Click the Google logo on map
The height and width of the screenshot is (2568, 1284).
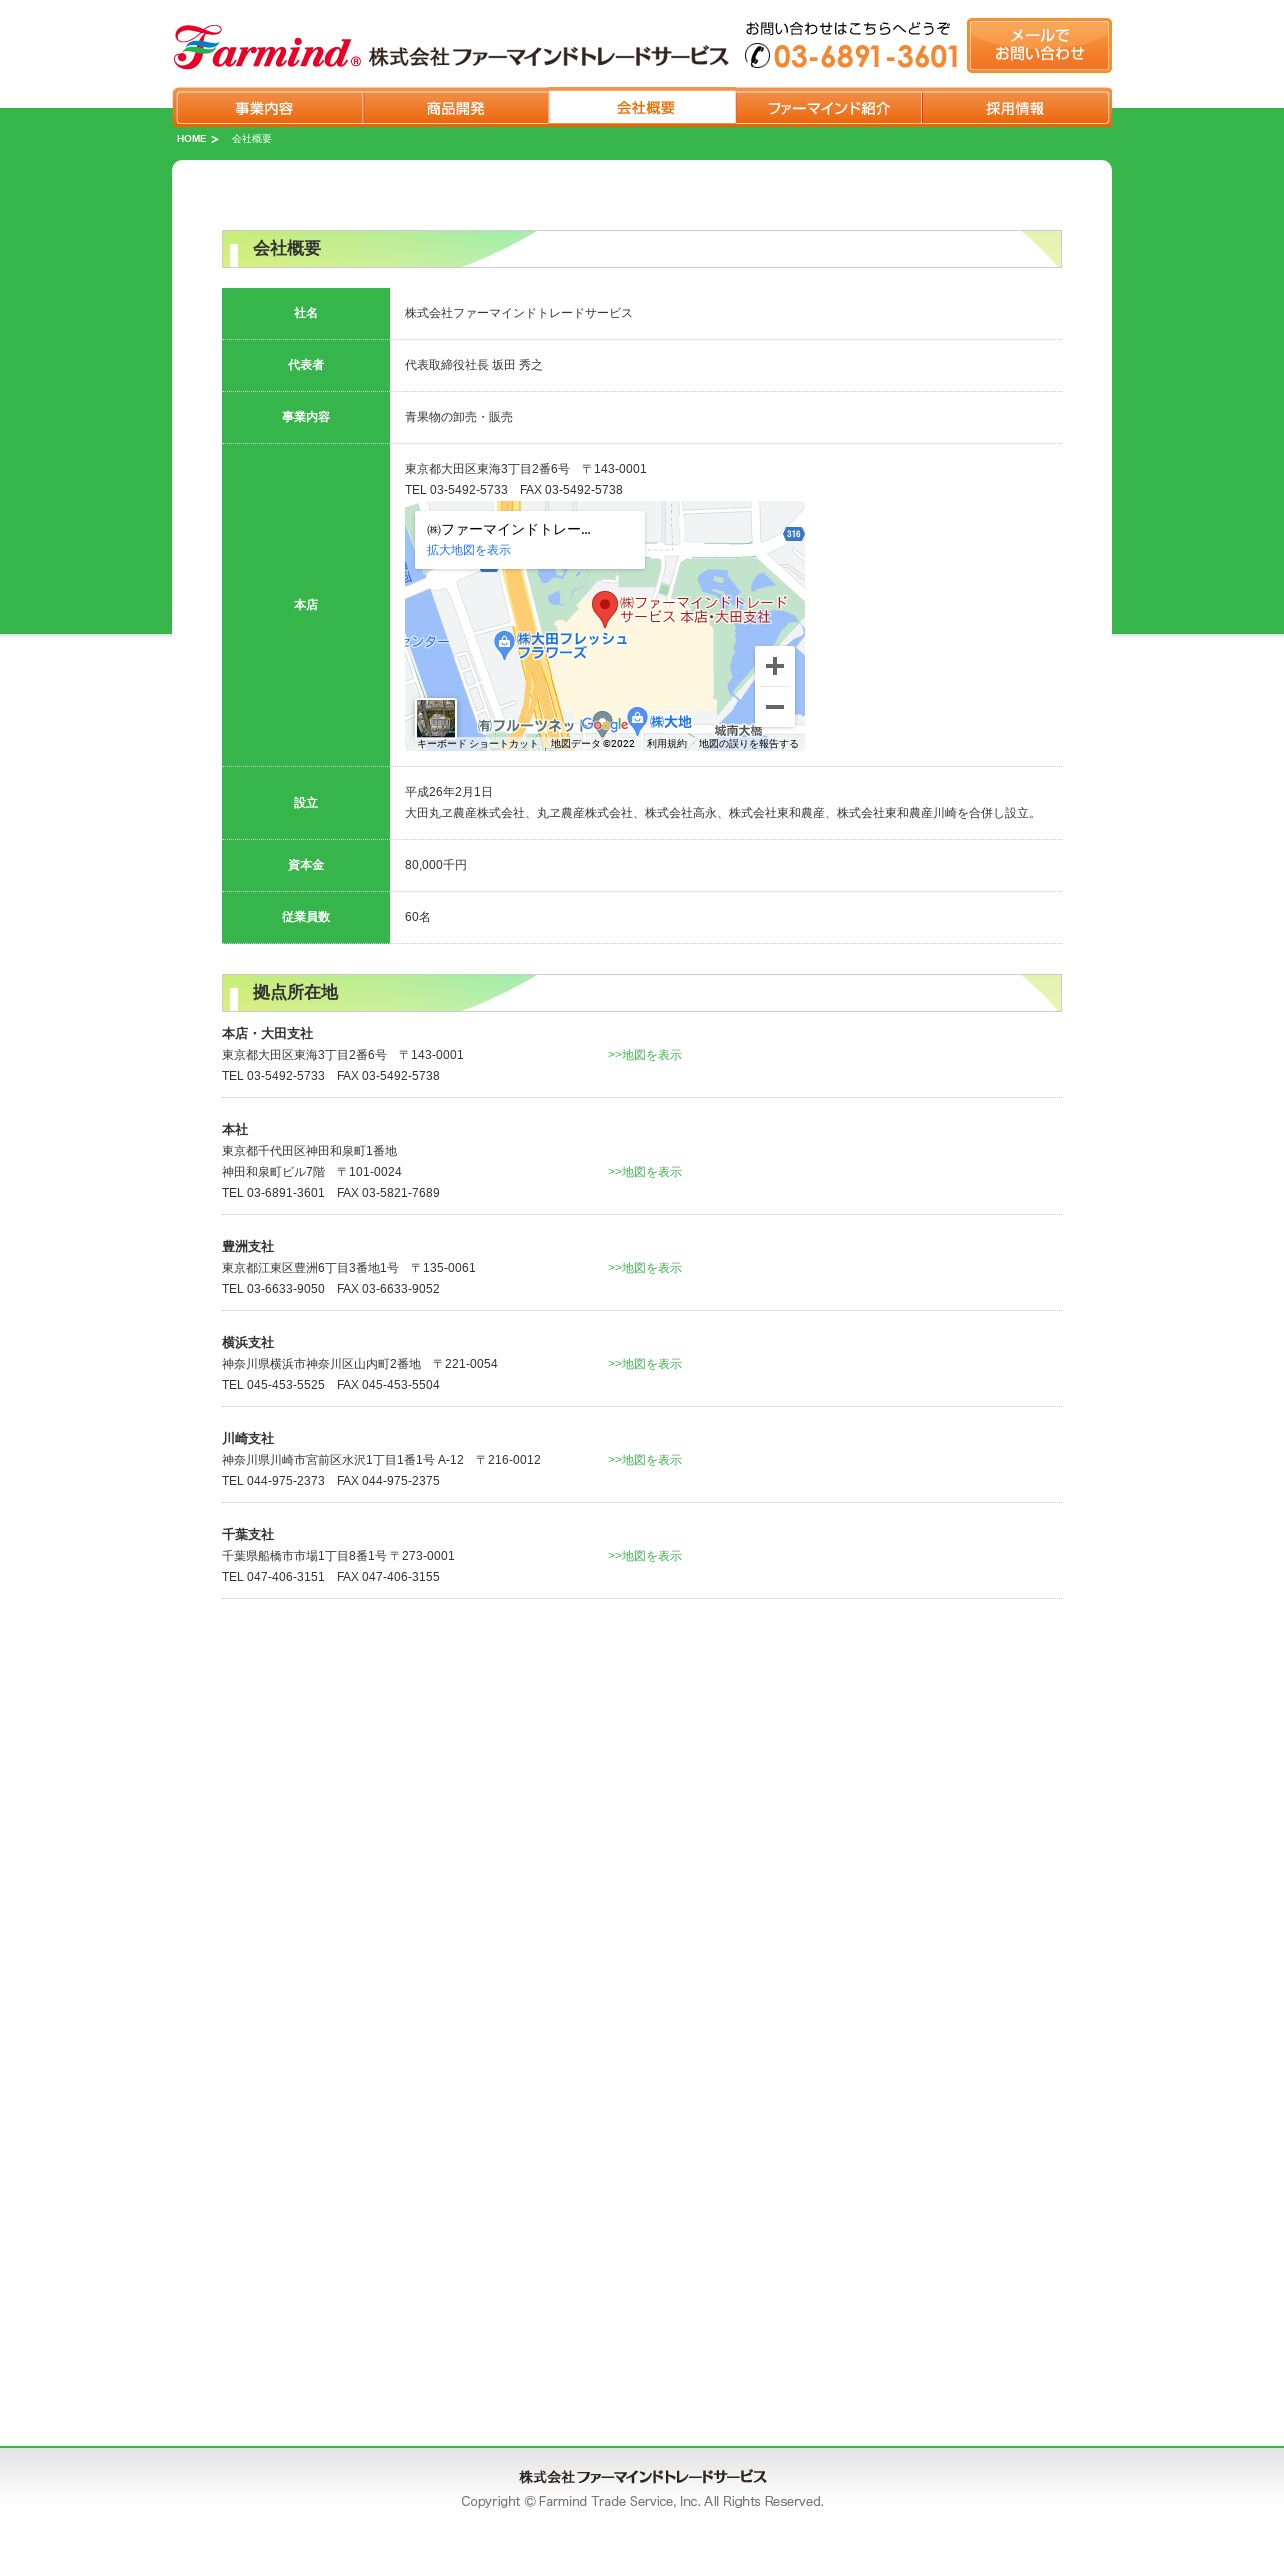click(605, 724)
